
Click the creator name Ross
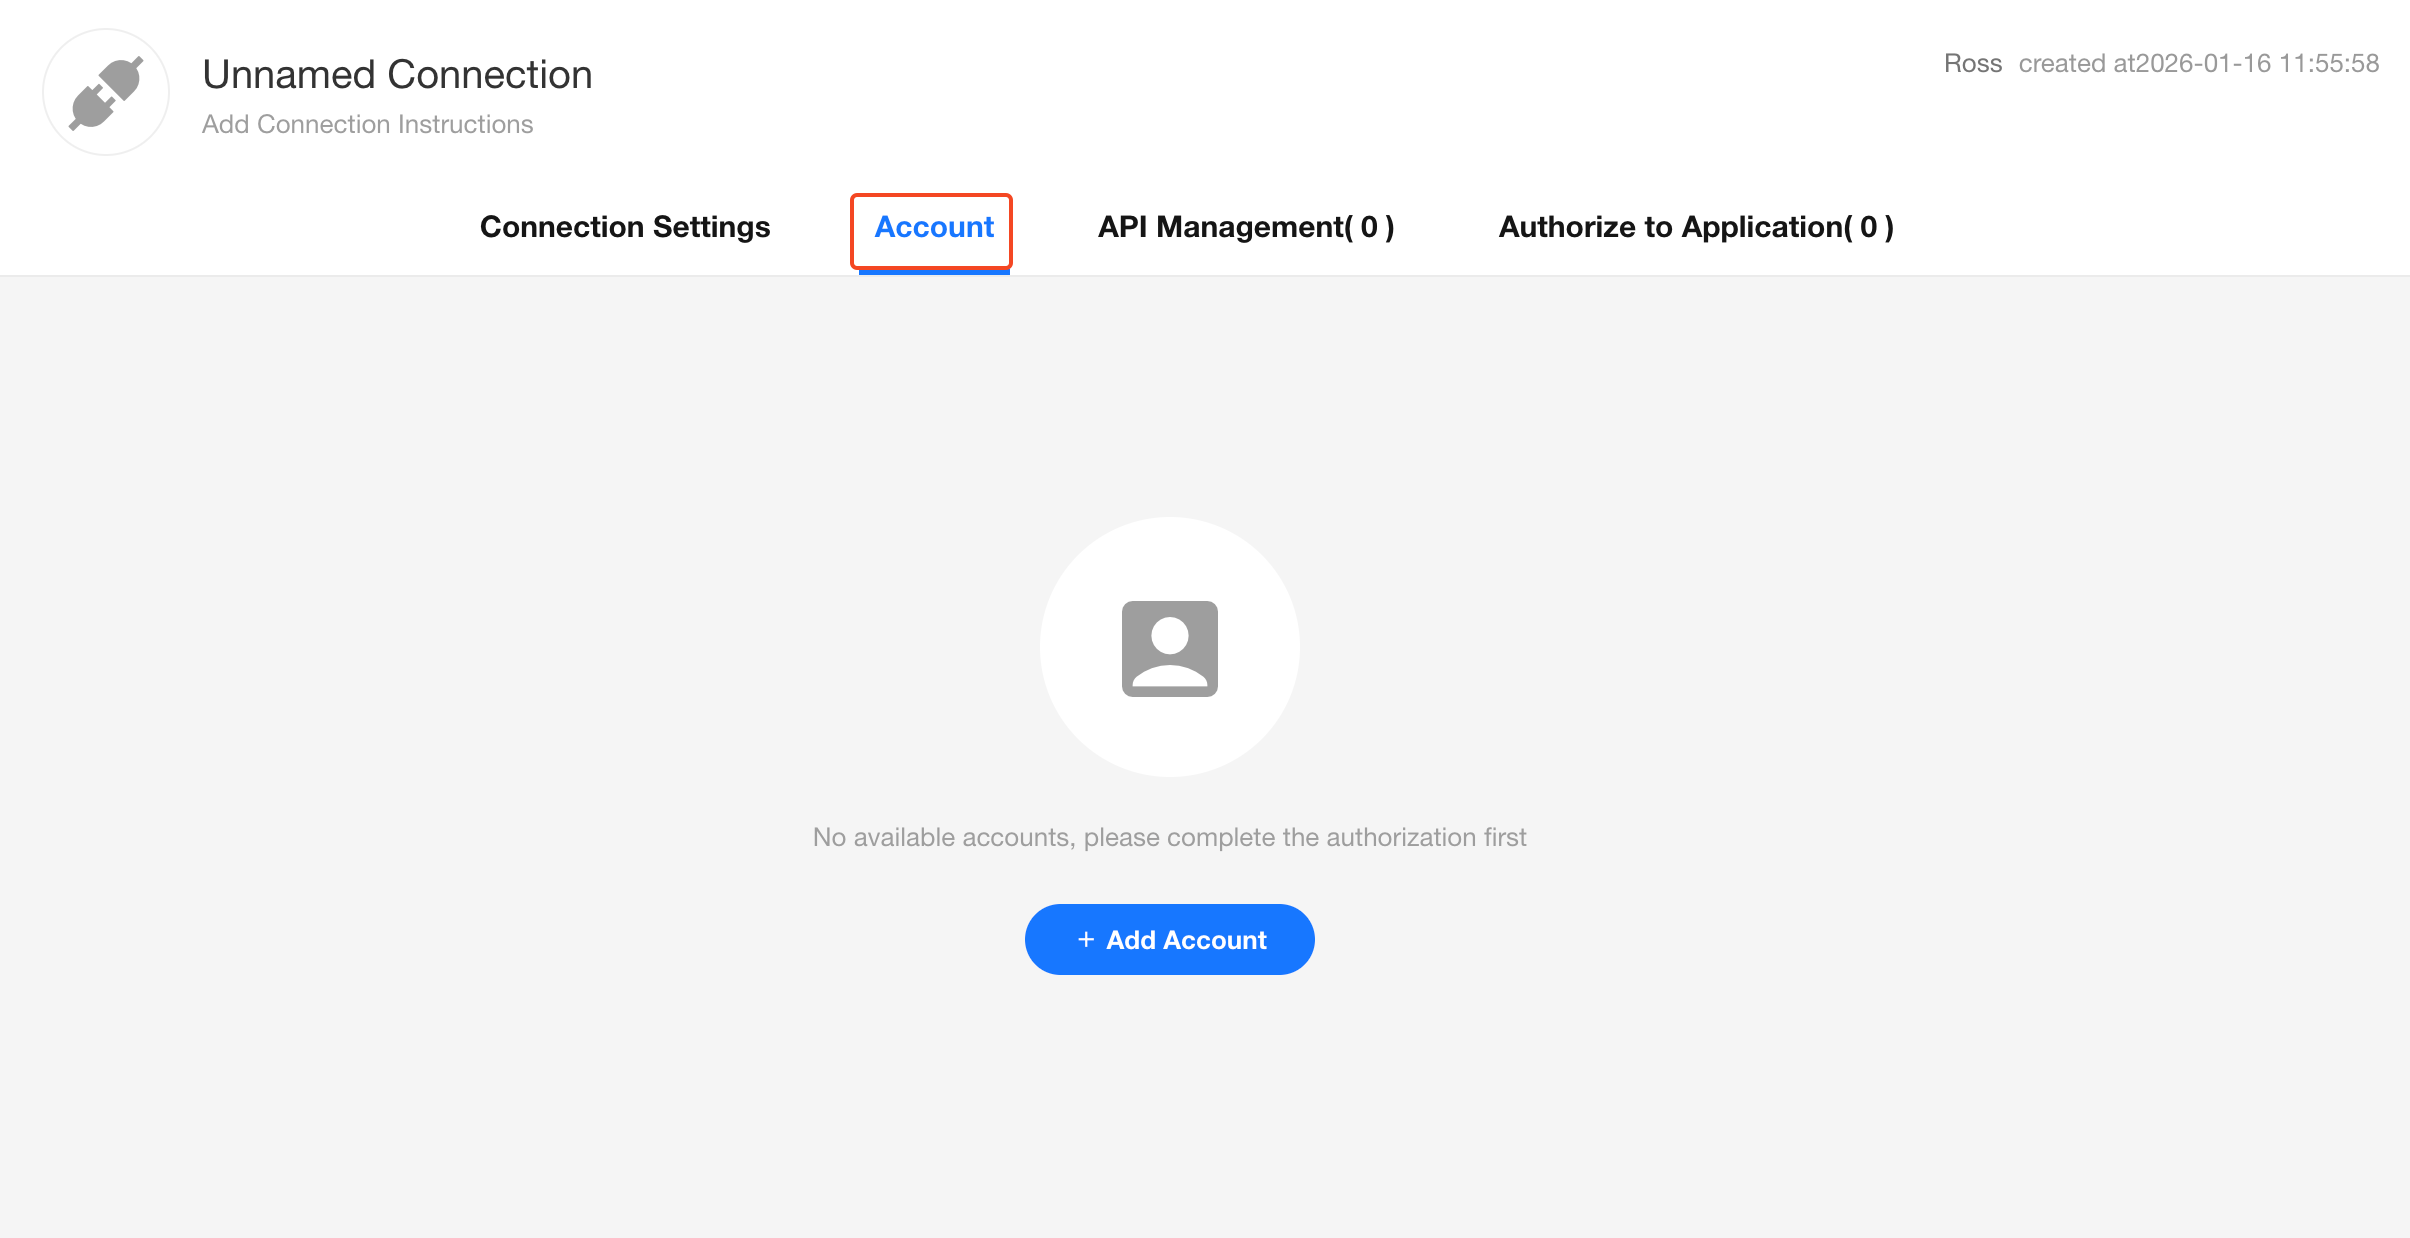tap(1972, 63)
